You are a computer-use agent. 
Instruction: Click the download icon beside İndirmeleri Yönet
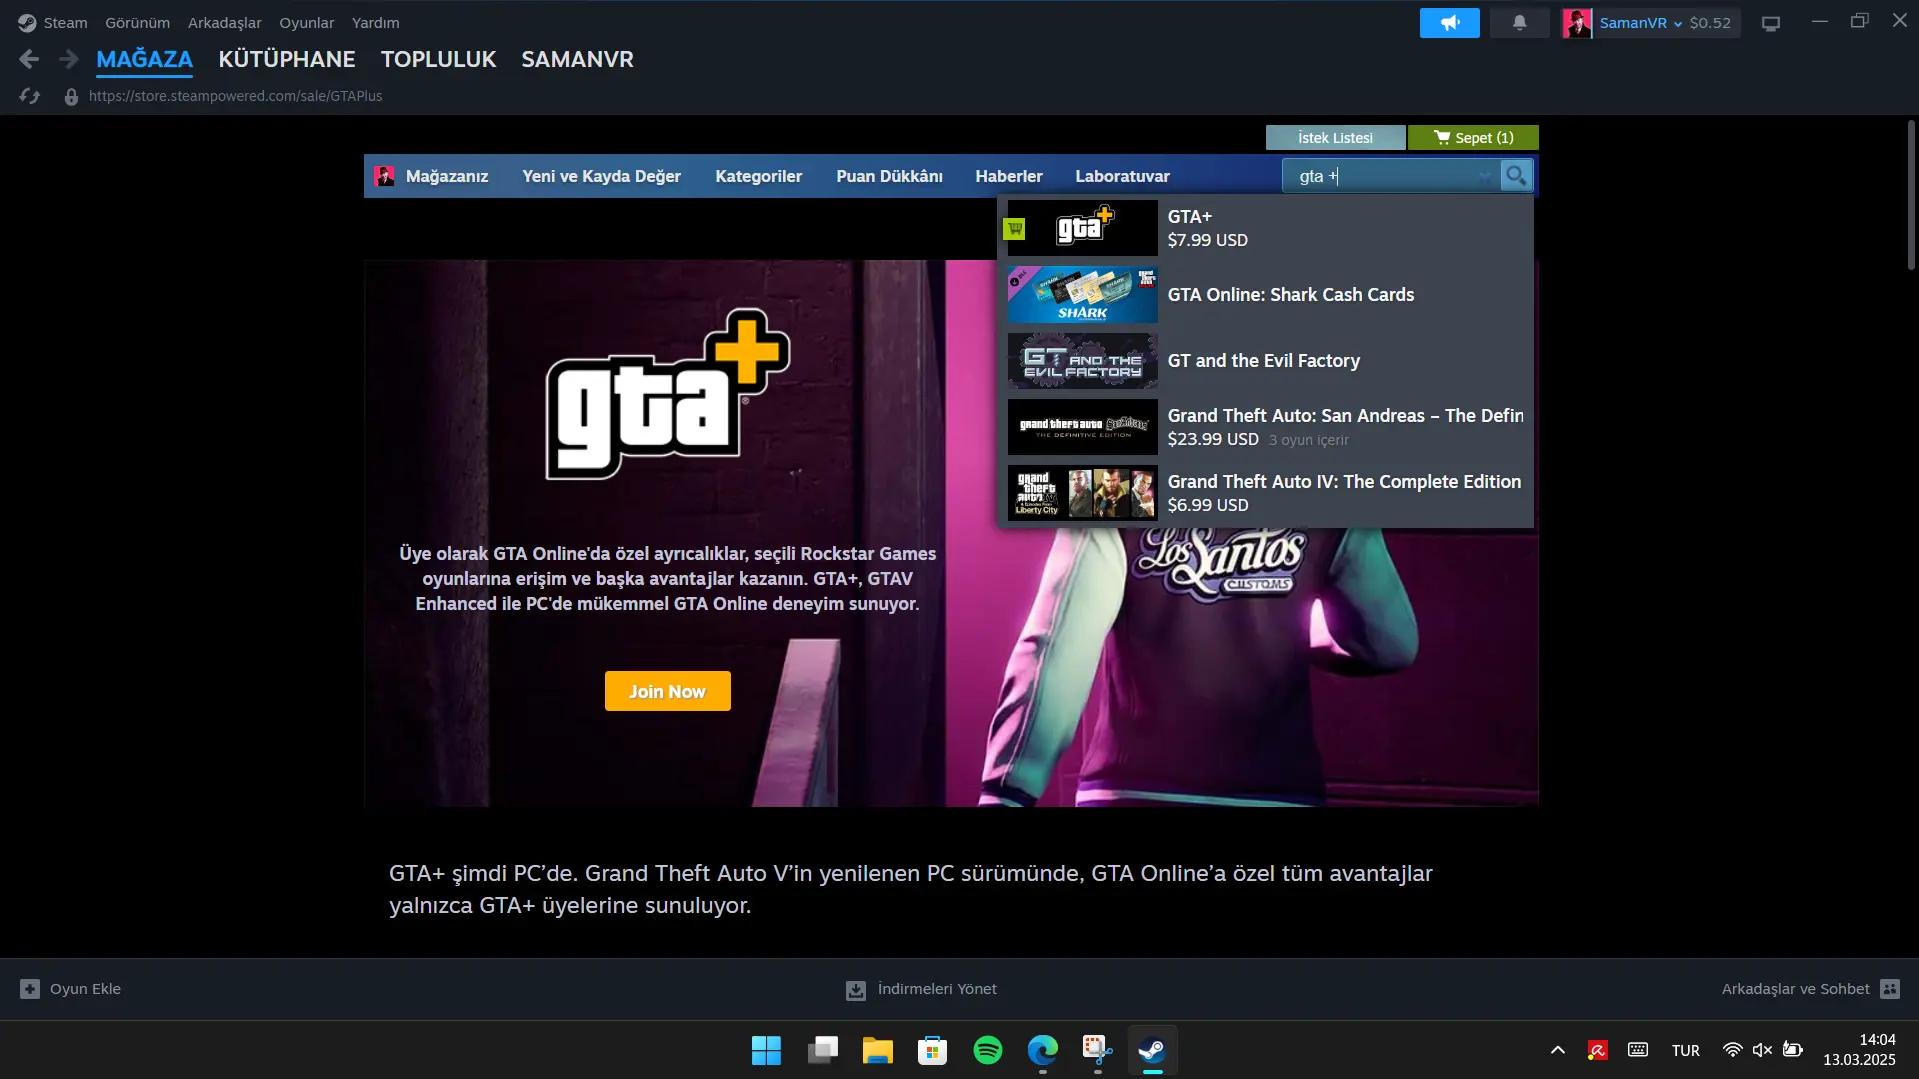[x=856, y=990]
